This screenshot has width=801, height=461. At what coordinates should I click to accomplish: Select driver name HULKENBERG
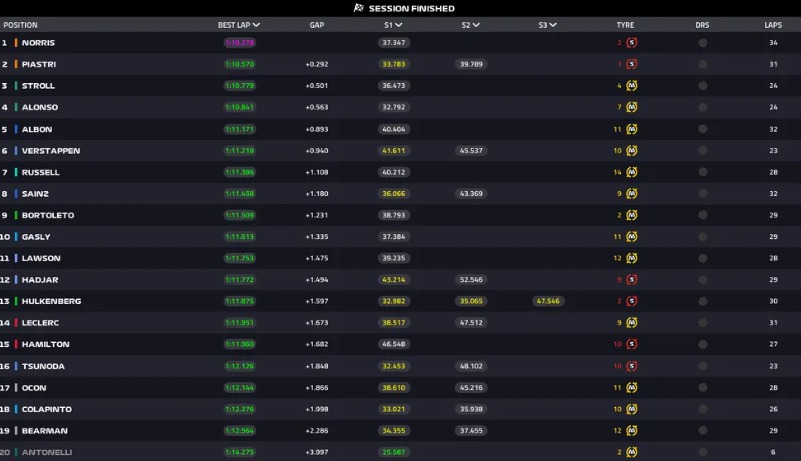[51, 301]
